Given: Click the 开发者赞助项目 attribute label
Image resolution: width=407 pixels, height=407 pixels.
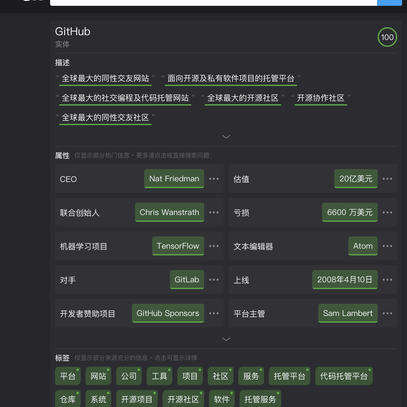Looking at the screenshot, I should coord(88,314).
